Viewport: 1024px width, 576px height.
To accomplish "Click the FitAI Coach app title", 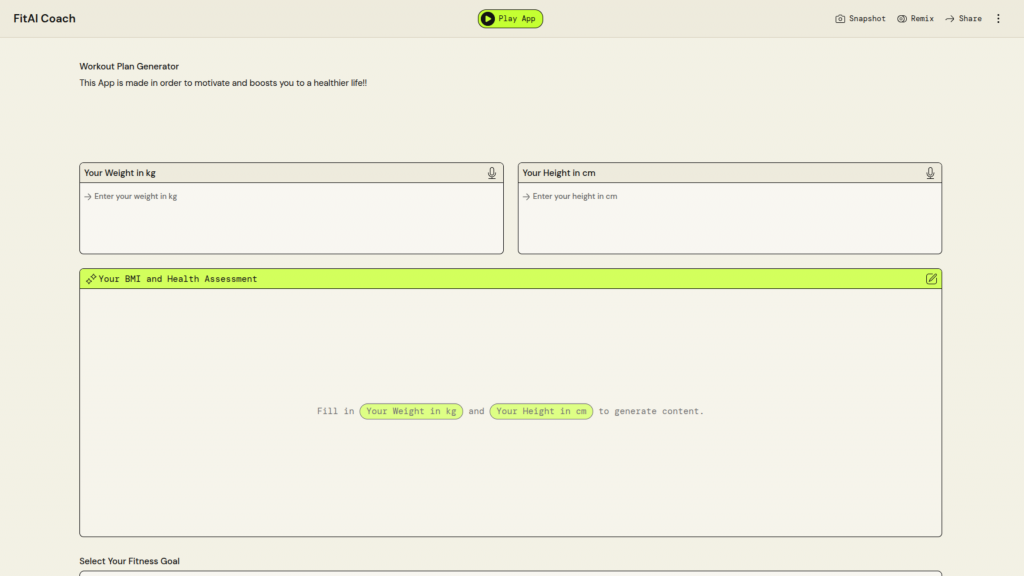I will click(44, 19).
